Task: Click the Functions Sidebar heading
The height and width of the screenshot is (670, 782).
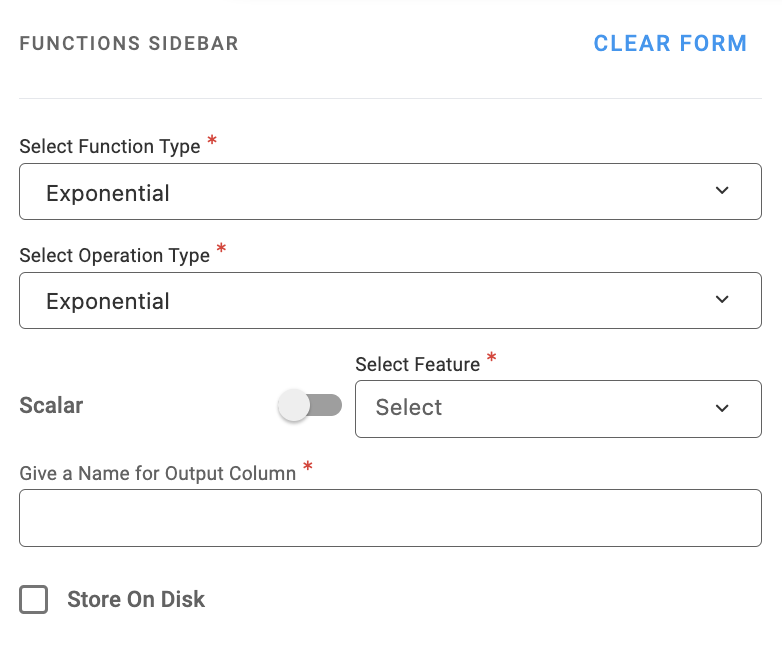Action: pos(129,44)
